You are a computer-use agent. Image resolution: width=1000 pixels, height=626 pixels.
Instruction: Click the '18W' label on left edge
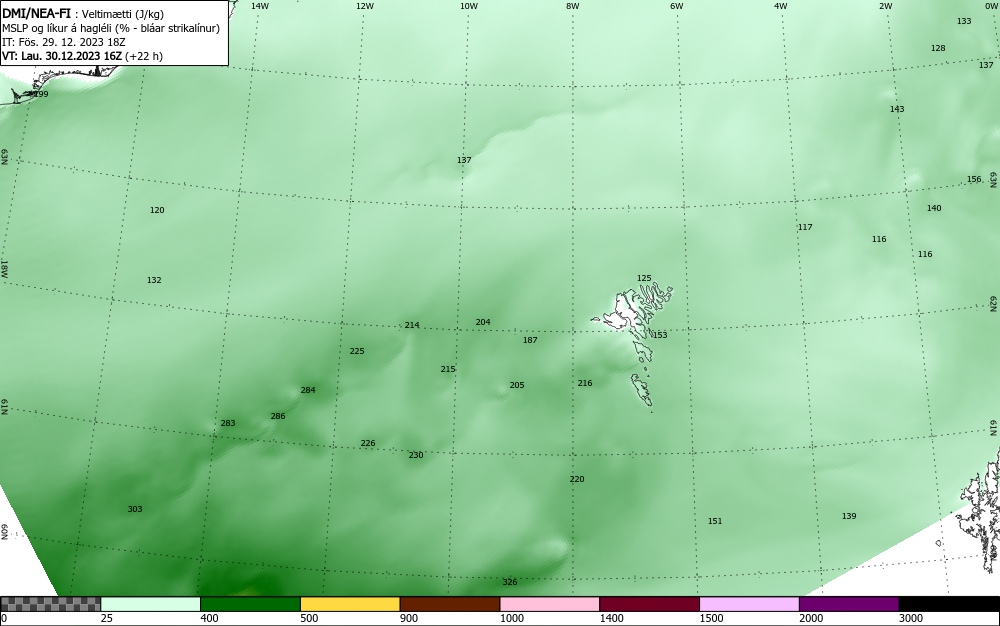pos(4,268)
